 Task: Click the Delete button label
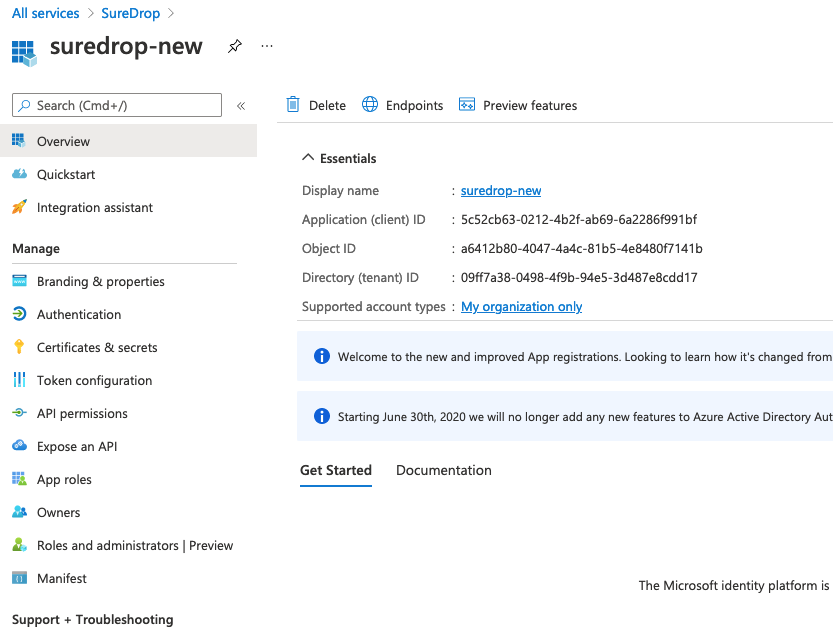327,105
